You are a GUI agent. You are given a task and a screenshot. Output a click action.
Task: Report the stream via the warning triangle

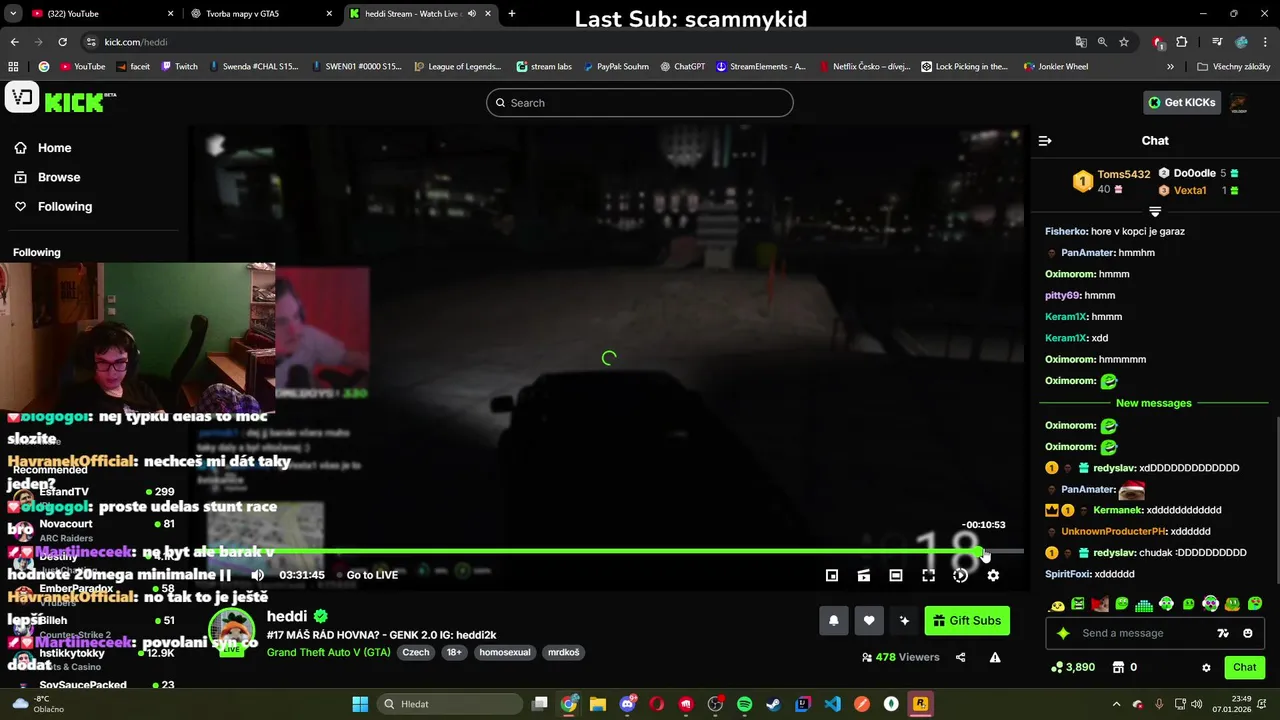point(995,657)
